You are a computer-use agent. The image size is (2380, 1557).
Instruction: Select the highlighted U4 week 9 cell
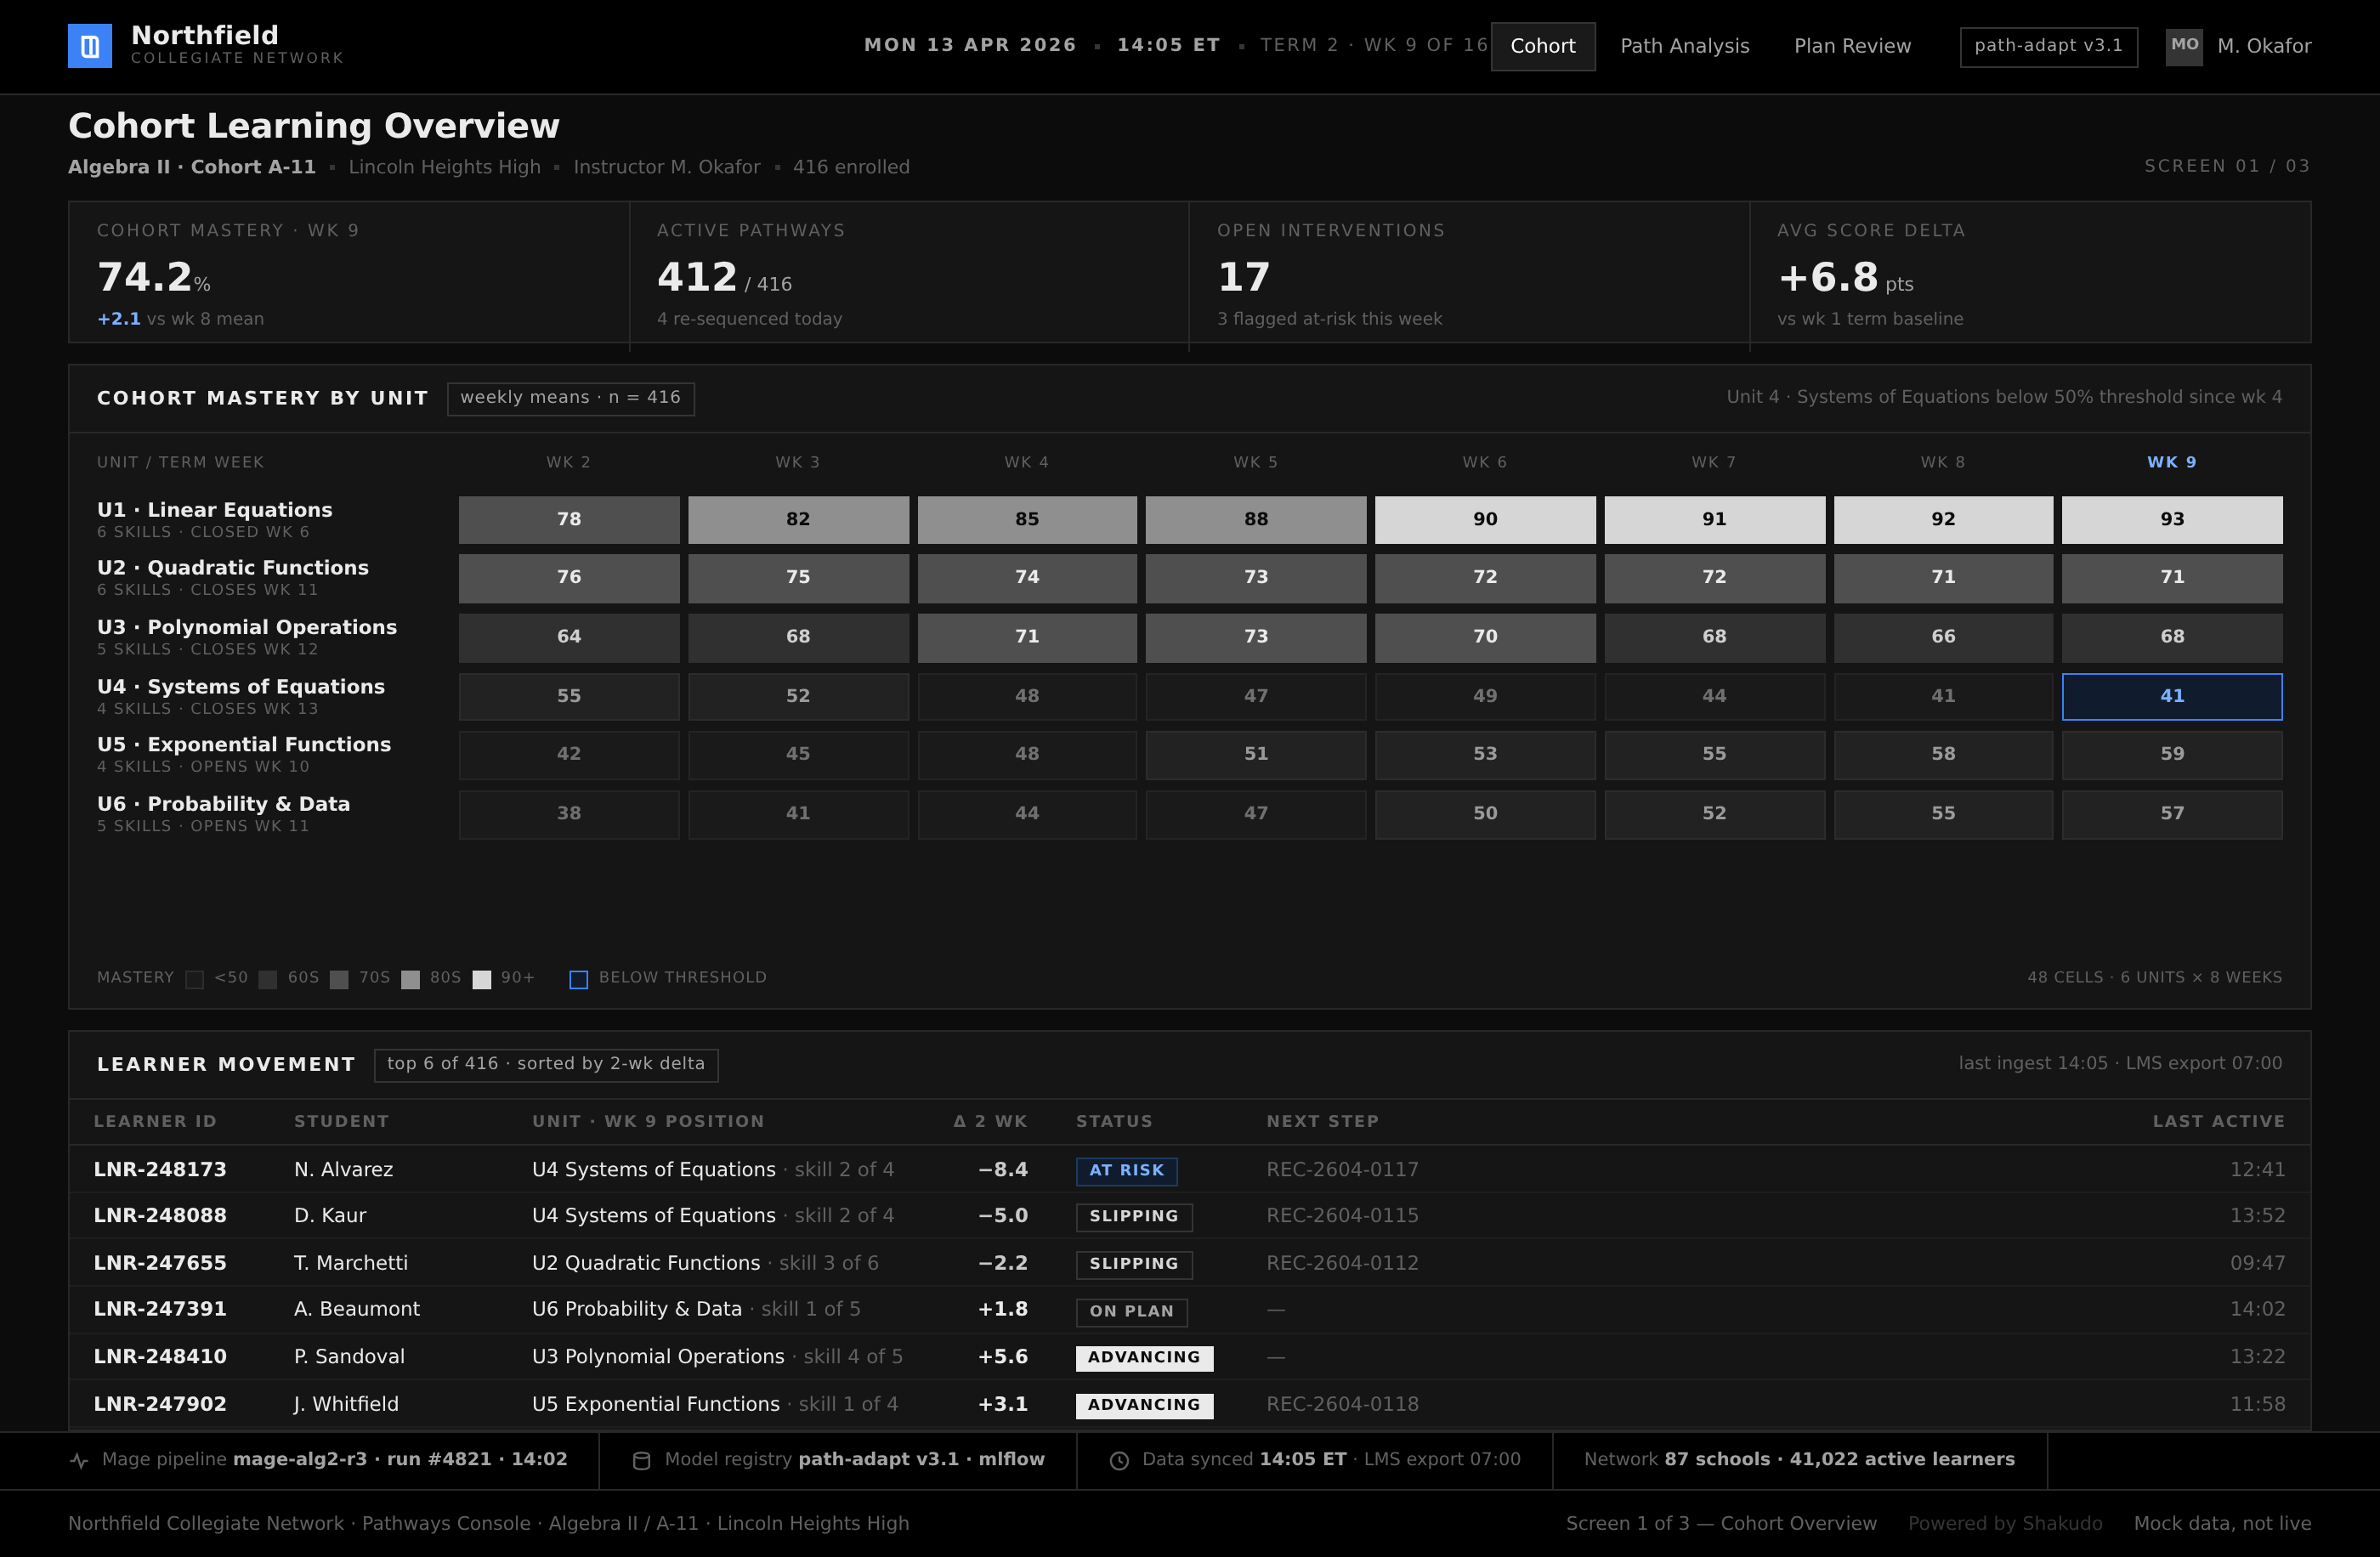point(2172,696)
